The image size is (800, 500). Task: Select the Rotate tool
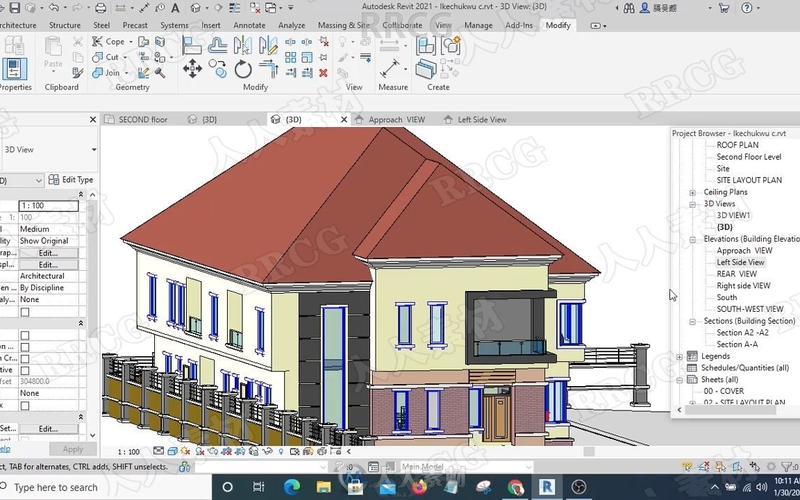[243, 69]
